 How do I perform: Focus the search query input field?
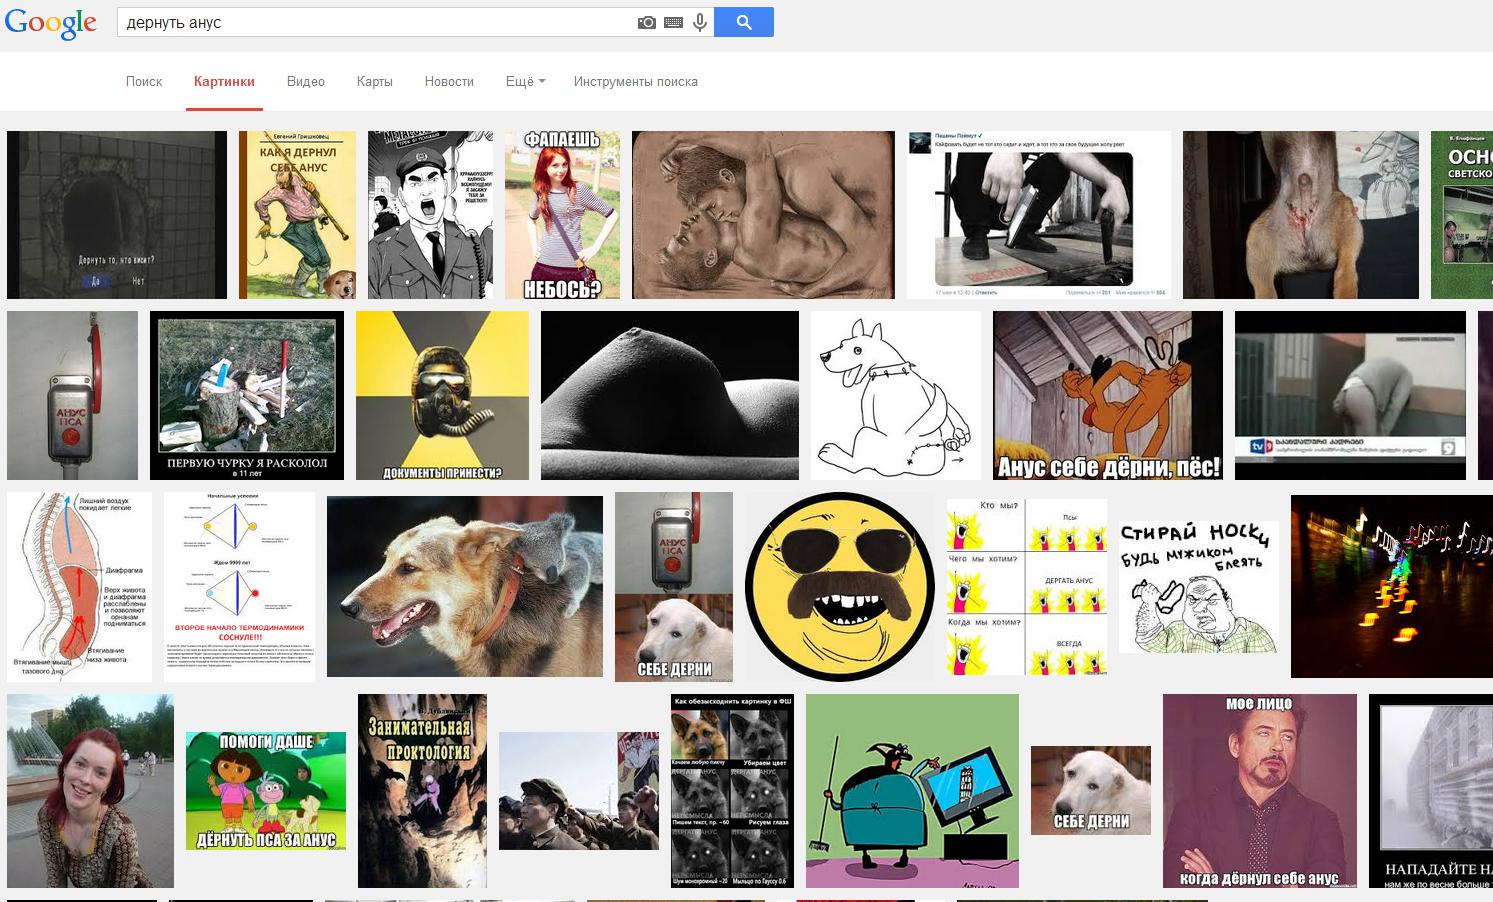(378, 22)
